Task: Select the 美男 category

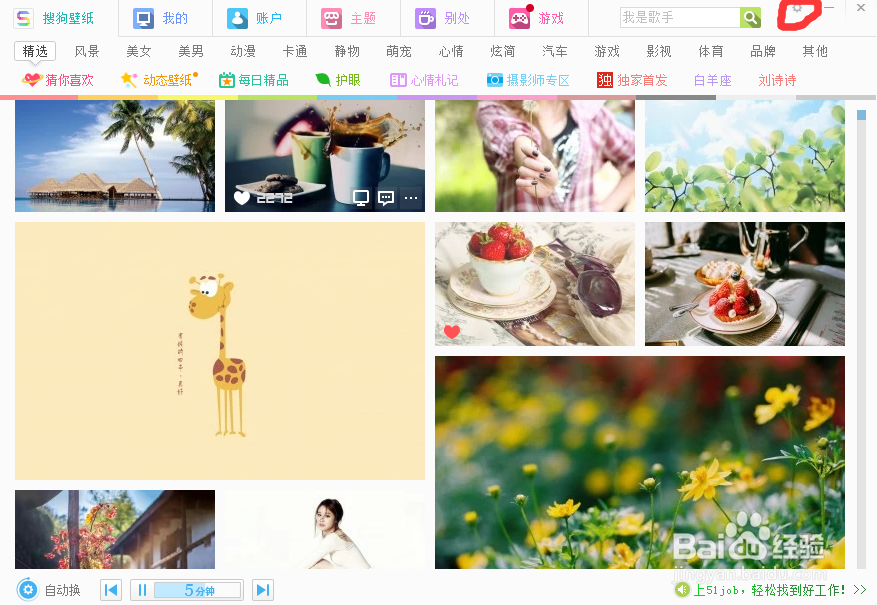Action: pos(191,51)
